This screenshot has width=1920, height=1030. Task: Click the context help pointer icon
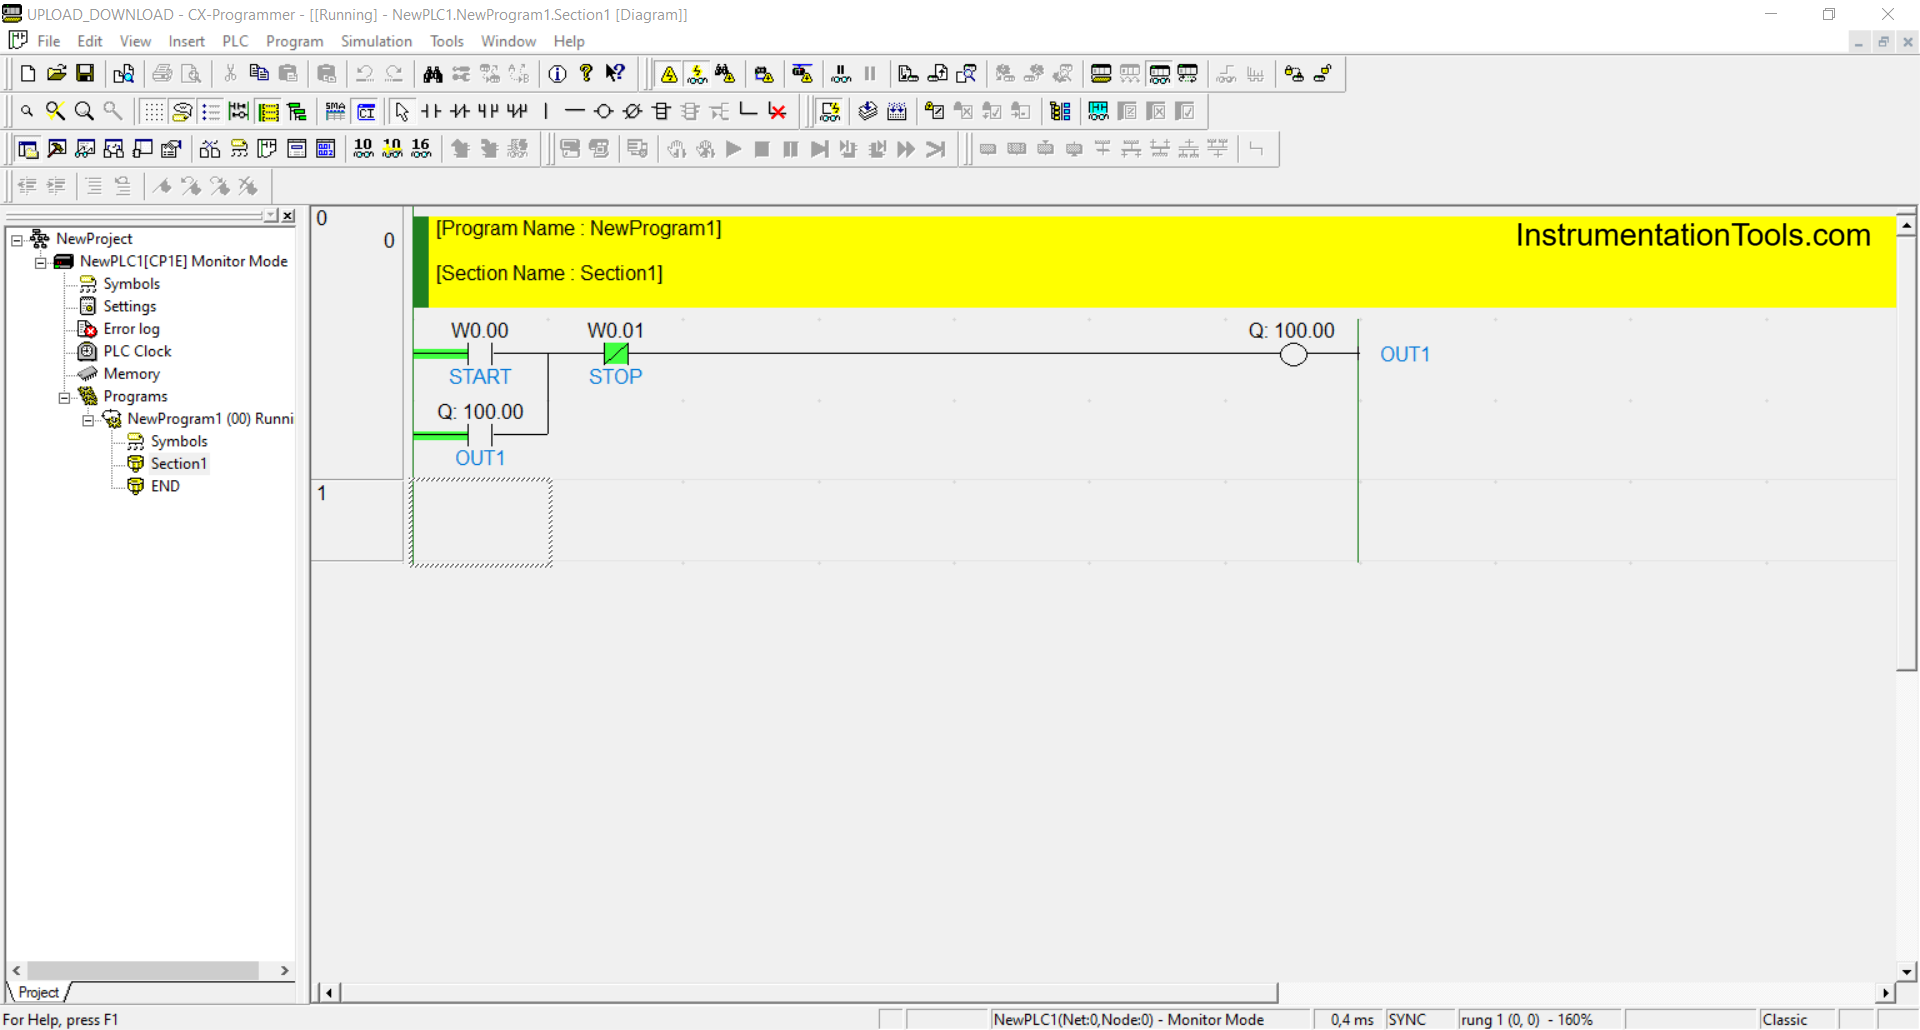(616, 73)
